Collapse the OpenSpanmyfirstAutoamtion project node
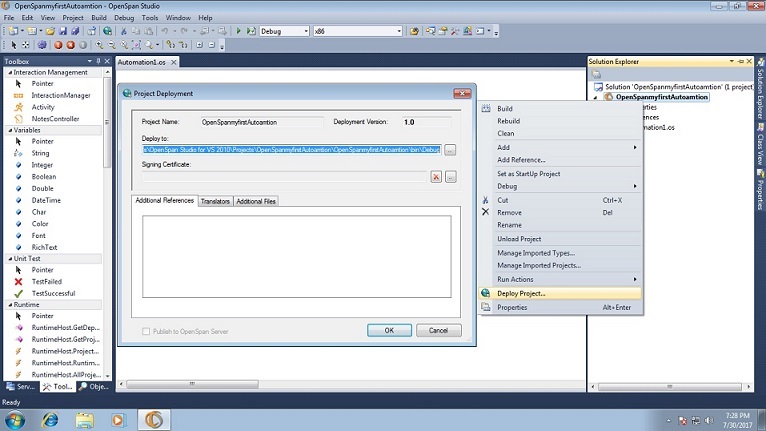Viewport: 766px width, 431px height. click(596, 97)
